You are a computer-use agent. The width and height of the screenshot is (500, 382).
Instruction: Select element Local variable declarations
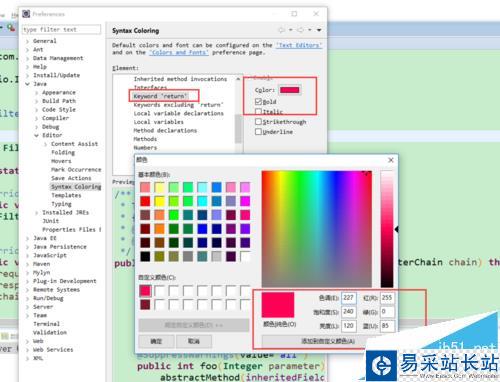click(x=178, y=113)
